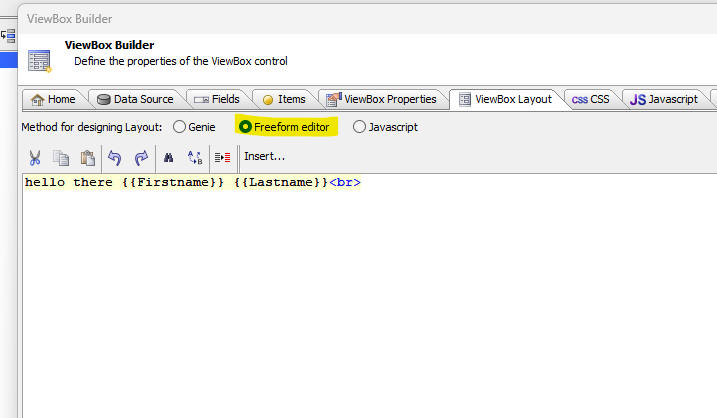Click the Cut scissors icon
The height and width of the screenshot is (418, 717).
(x=35, y=157)
